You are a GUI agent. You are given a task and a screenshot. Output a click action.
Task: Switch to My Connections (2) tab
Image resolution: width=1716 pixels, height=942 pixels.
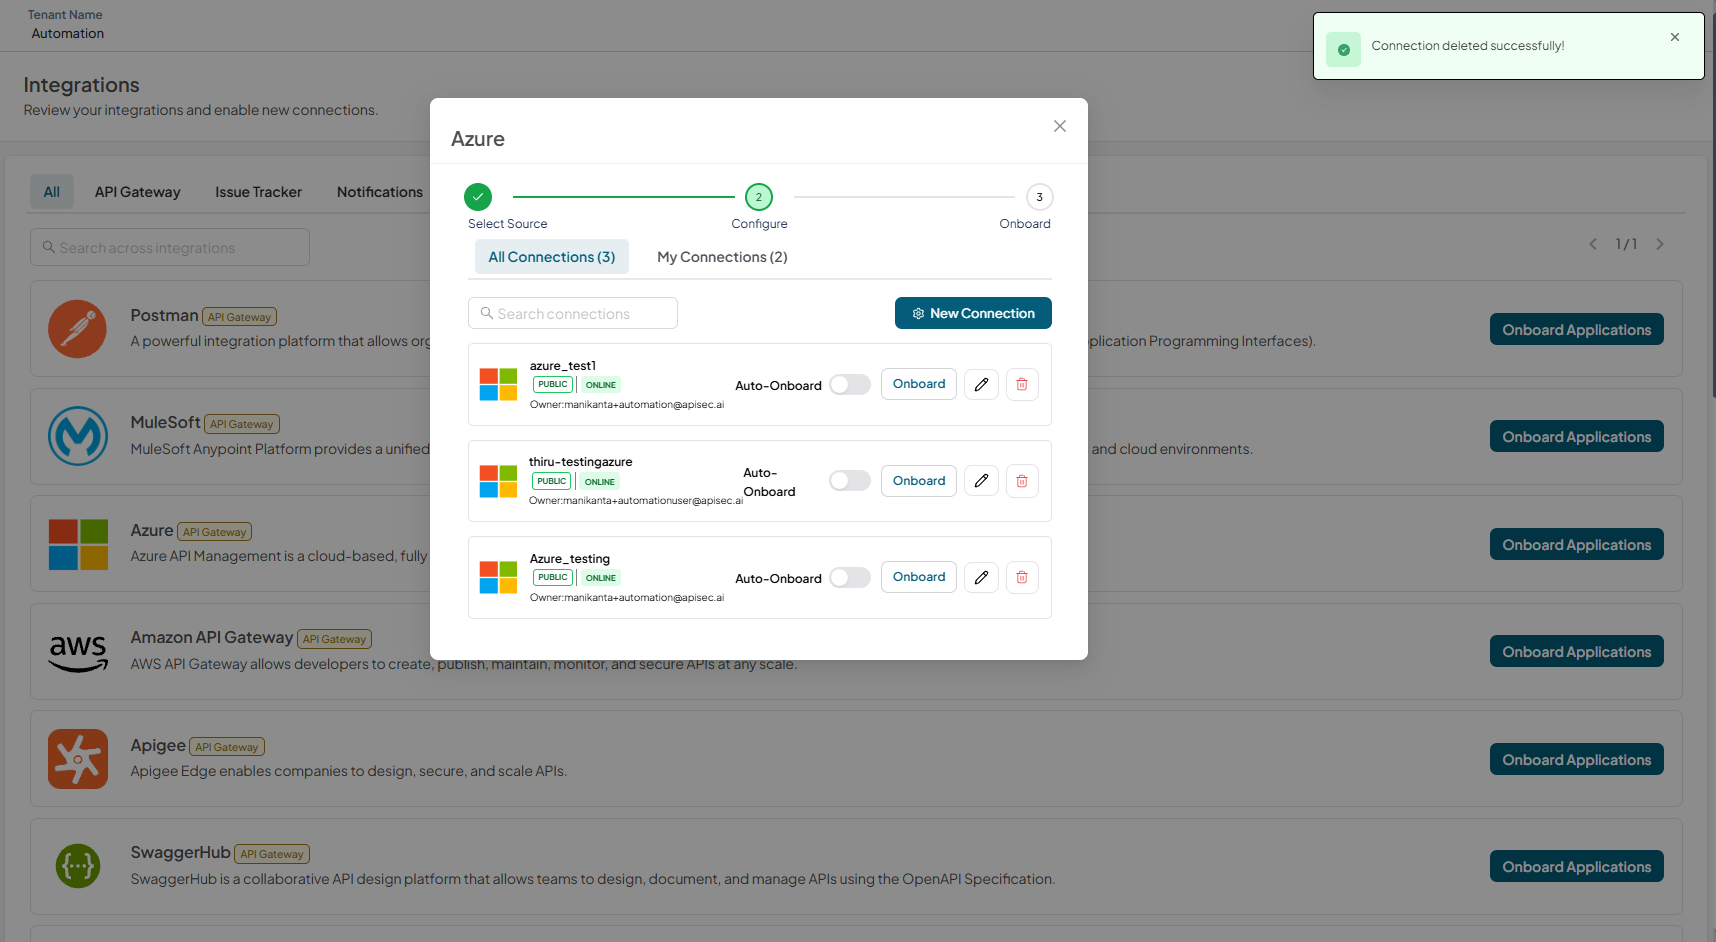tap(722, 257)
